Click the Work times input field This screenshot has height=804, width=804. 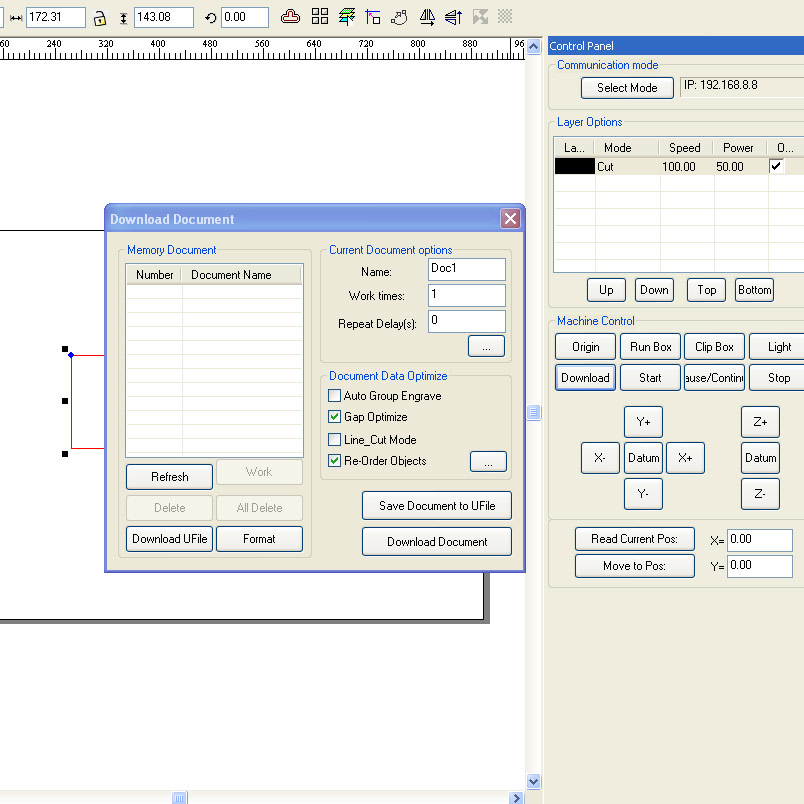click(467, 296)
